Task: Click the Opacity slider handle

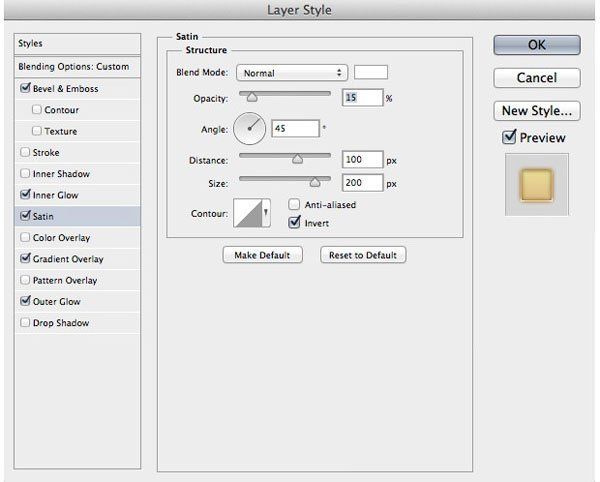Action: coord(252,98)
